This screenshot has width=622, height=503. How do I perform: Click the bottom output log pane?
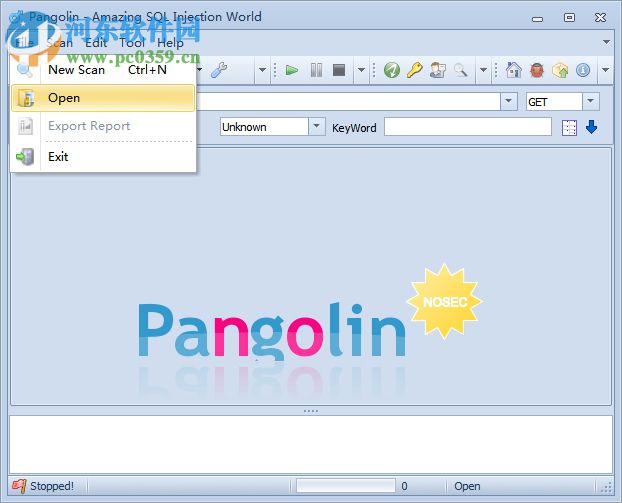(x=311, y=444)
